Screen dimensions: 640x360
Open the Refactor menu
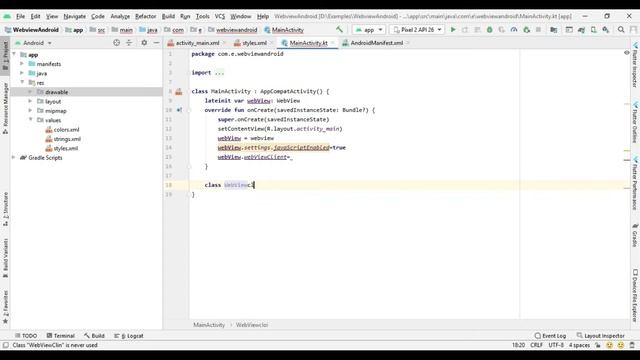146,16
